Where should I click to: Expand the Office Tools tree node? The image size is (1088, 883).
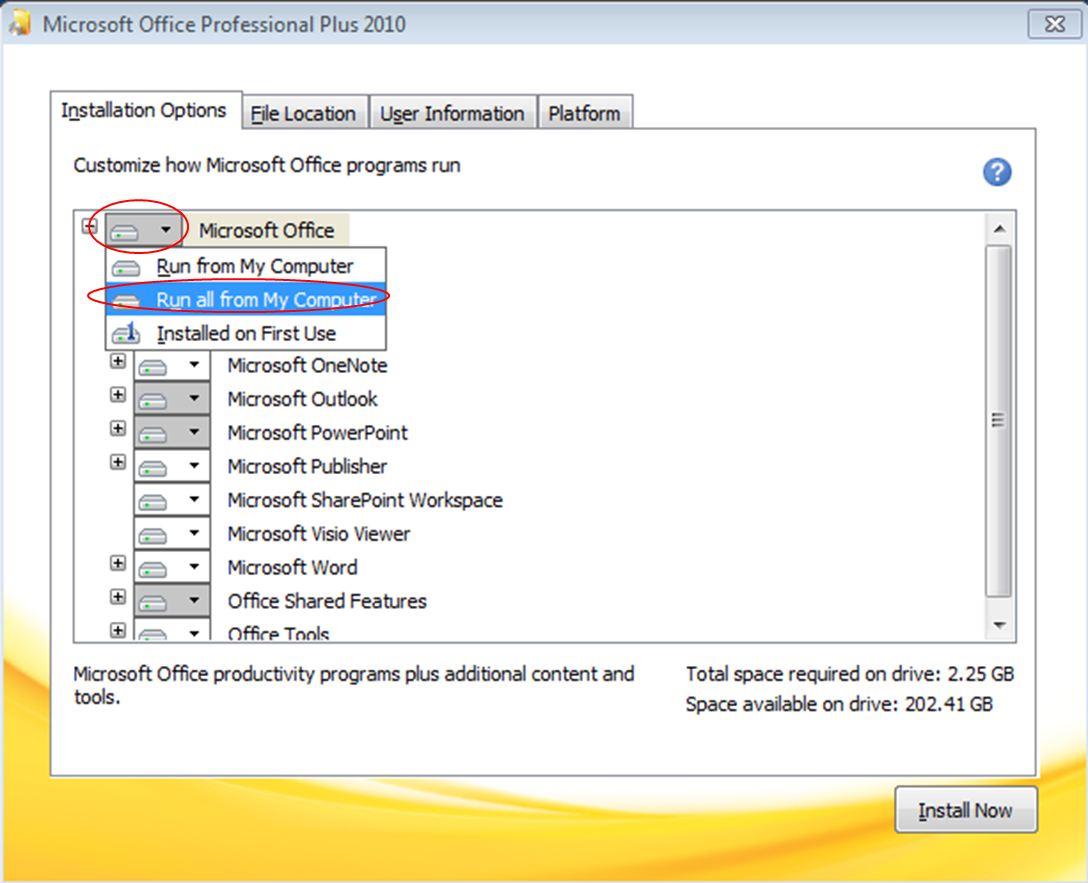tap(118, 631)
